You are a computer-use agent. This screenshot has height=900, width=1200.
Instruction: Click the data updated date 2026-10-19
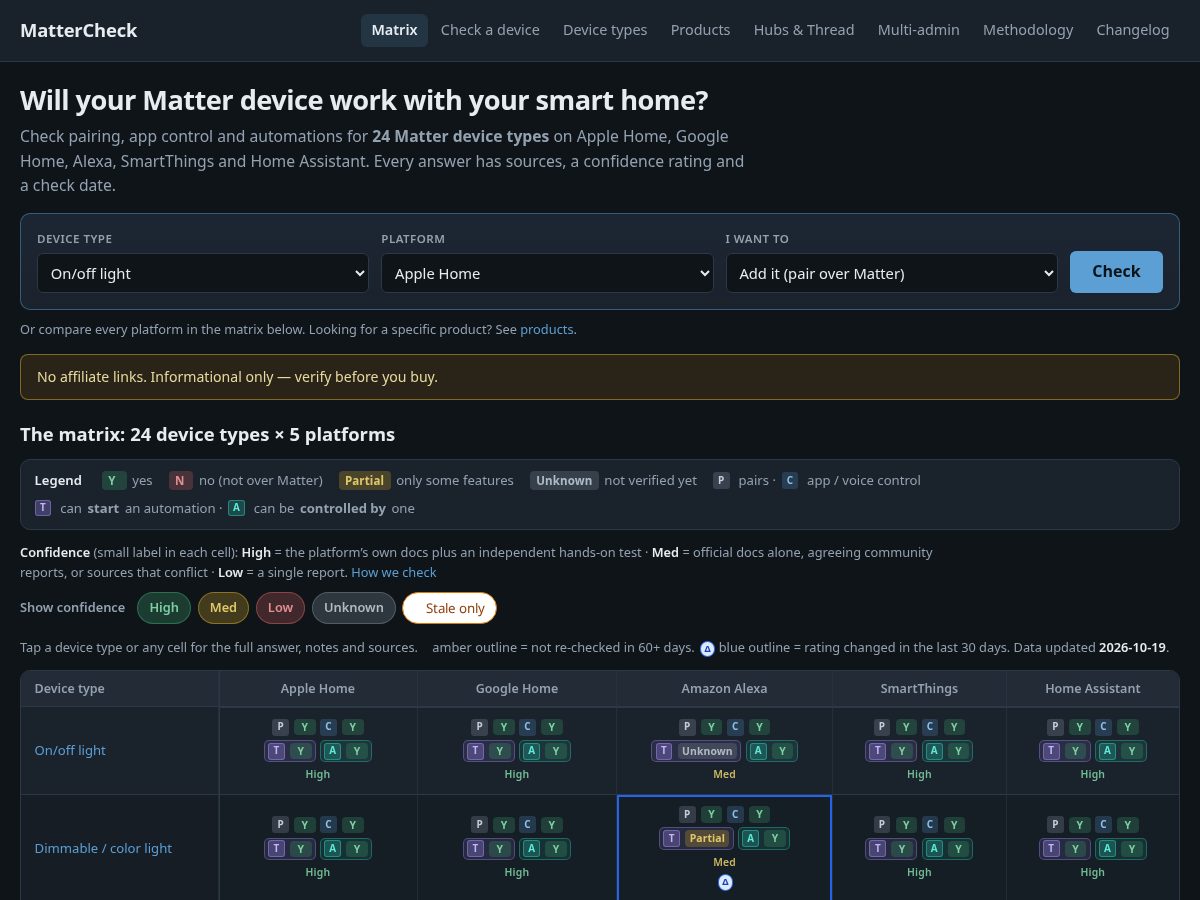click(1132, 648)
